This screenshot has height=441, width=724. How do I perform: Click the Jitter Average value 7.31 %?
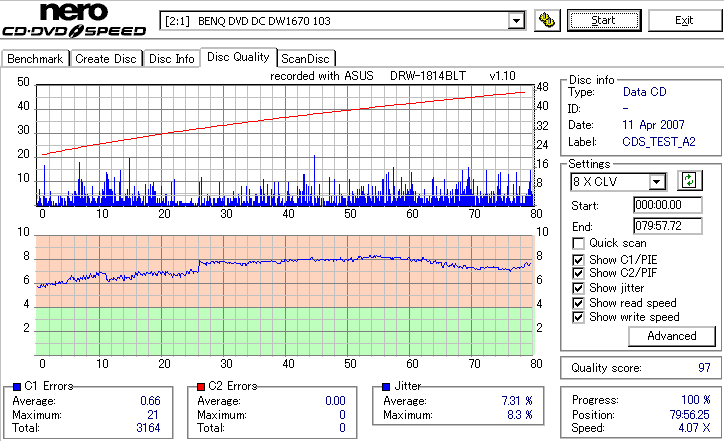(517, 400)
